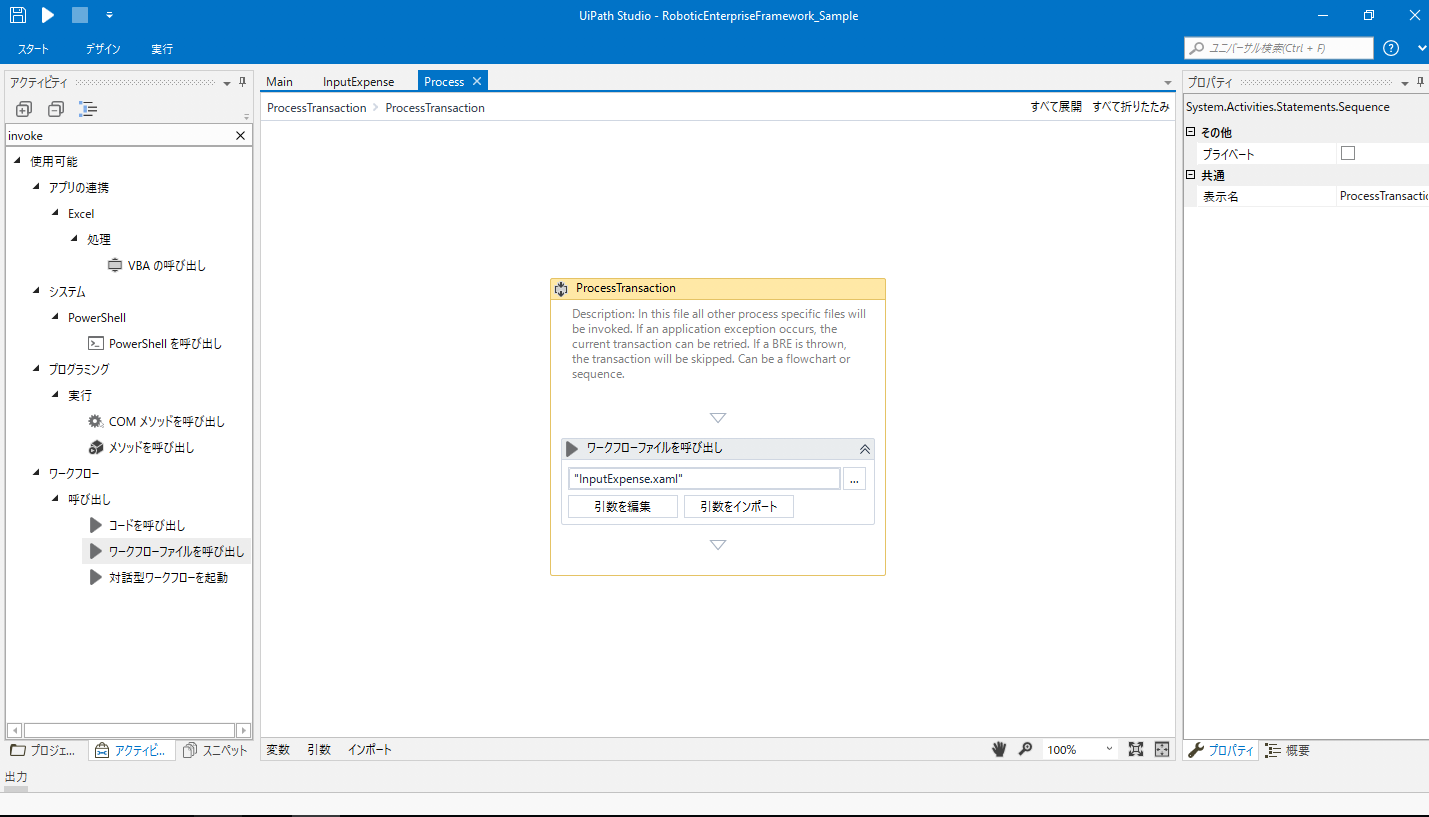Switch to the スニペット panel tab
Screen dimensions: 1429x817
[x=214, y=750]
